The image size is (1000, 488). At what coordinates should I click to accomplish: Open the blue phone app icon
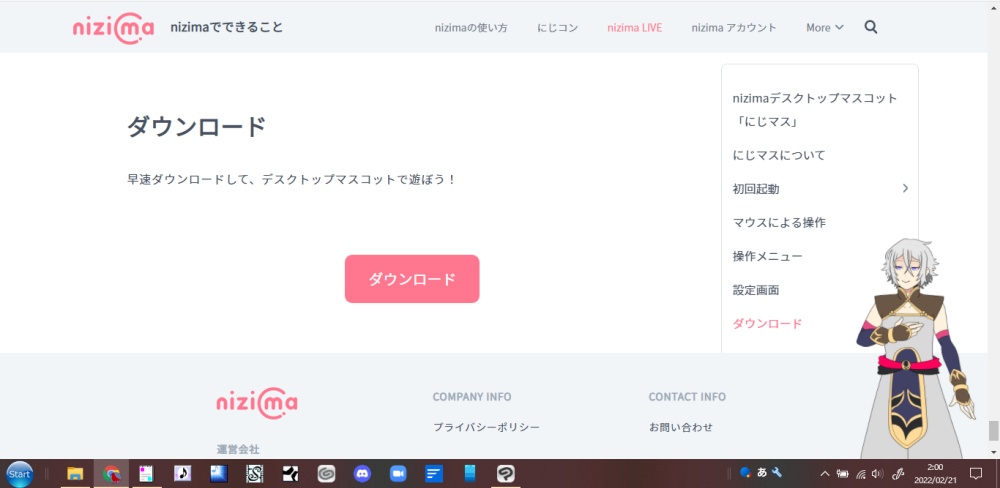470,473
